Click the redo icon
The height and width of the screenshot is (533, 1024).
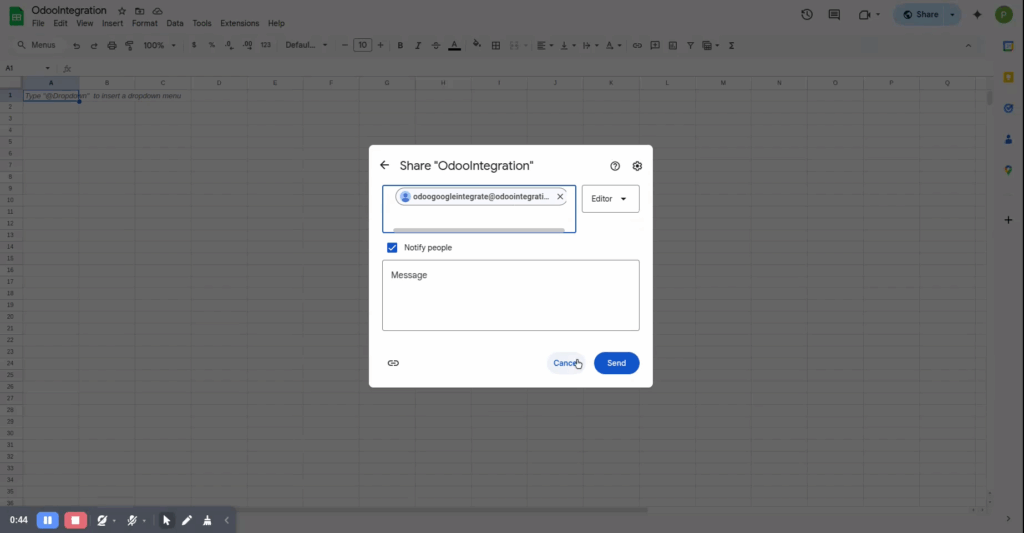[93, 46]
